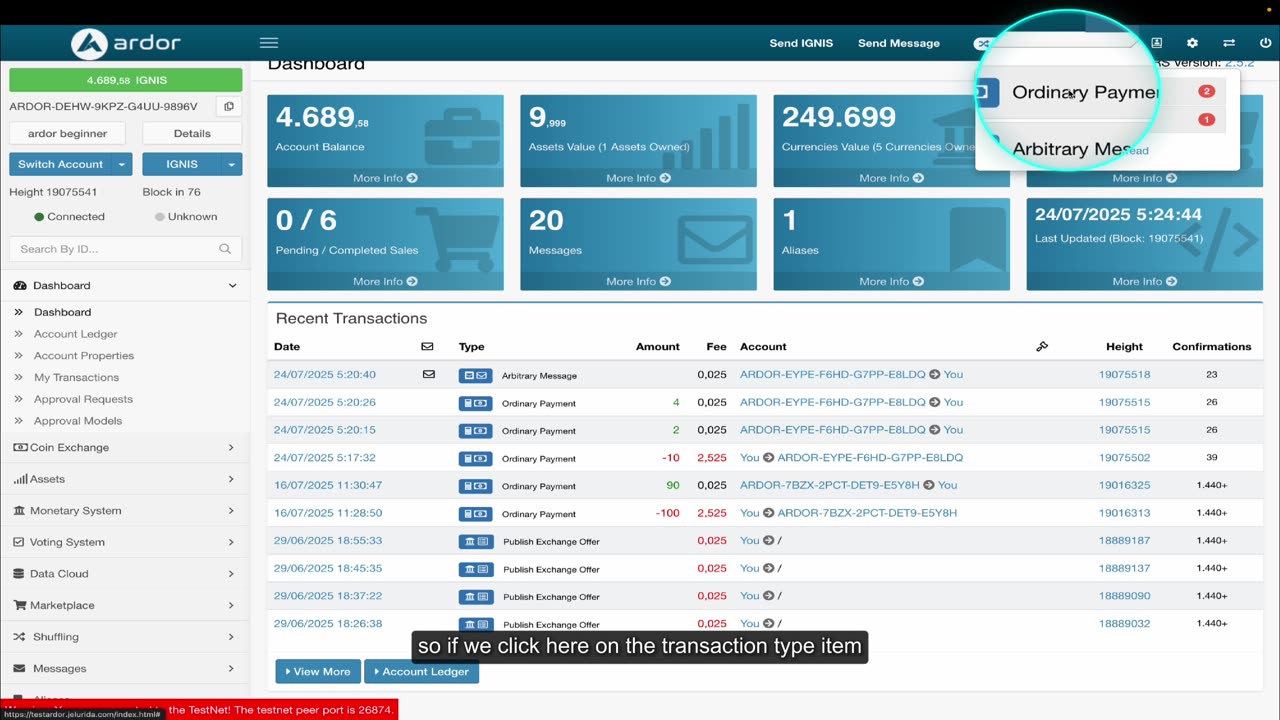Open More Info on Account Balance card

385,178
